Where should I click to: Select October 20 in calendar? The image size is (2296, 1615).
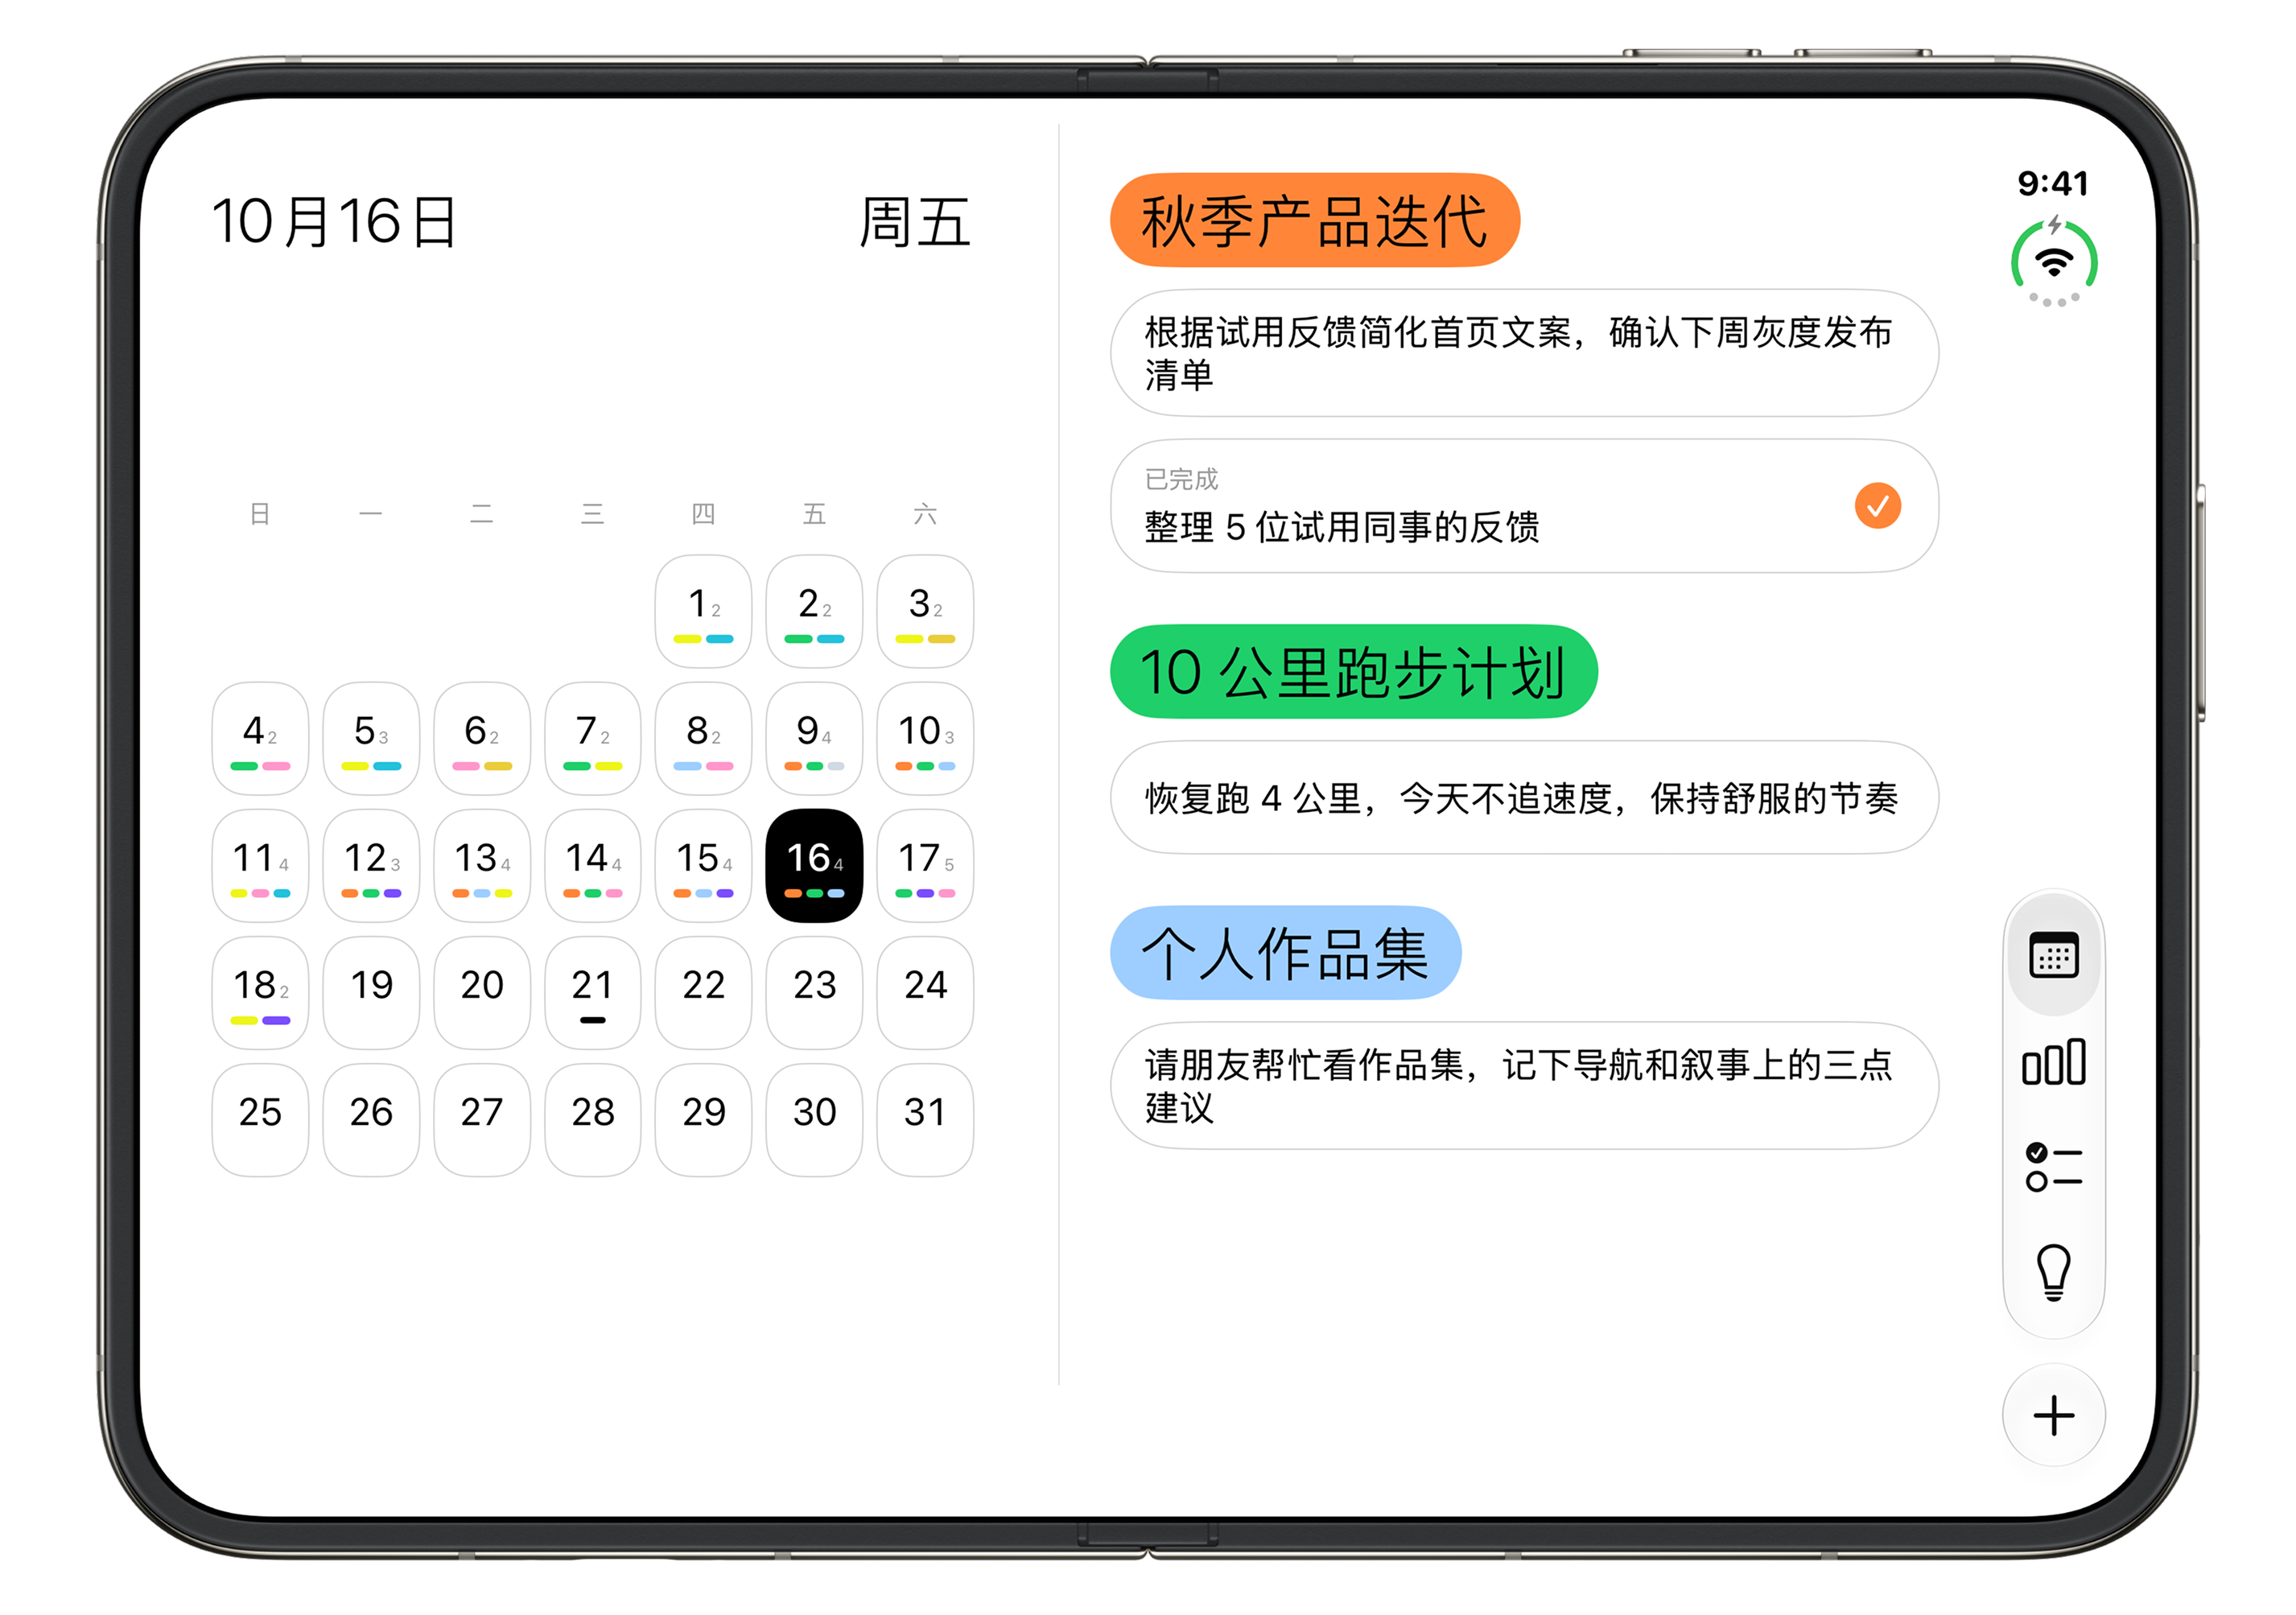click(482, 992)
